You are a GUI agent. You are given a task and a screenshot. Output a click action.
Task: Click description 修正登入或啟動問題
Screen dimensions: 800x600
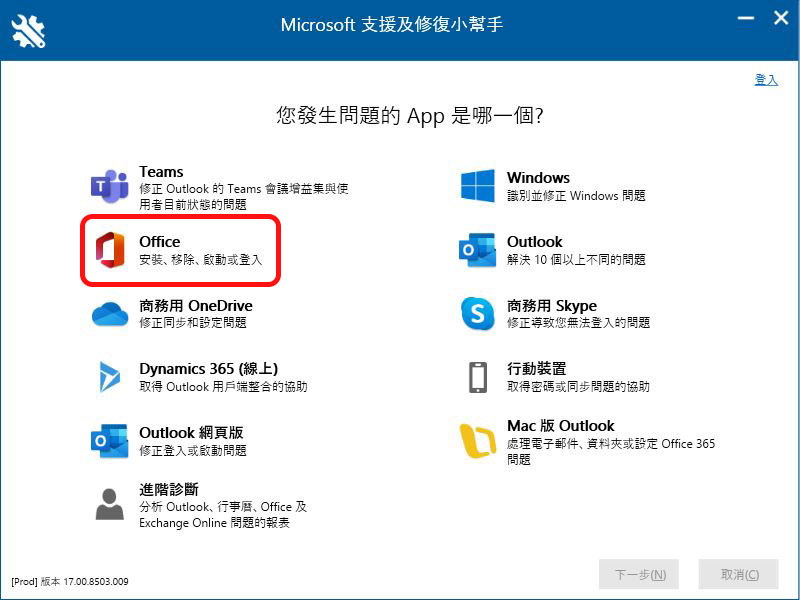[193, 451]
